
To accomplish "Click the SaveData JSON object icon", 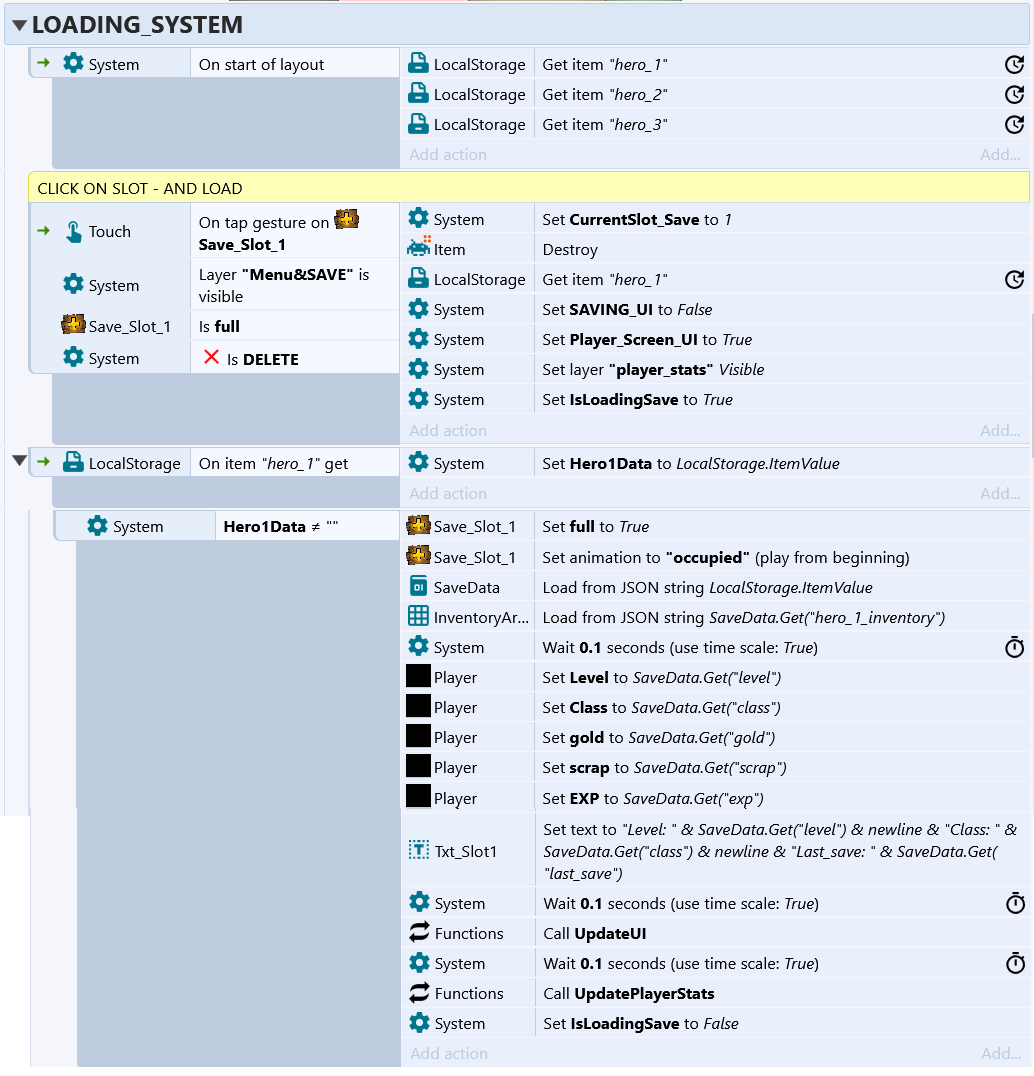I will tap(419, 587).
